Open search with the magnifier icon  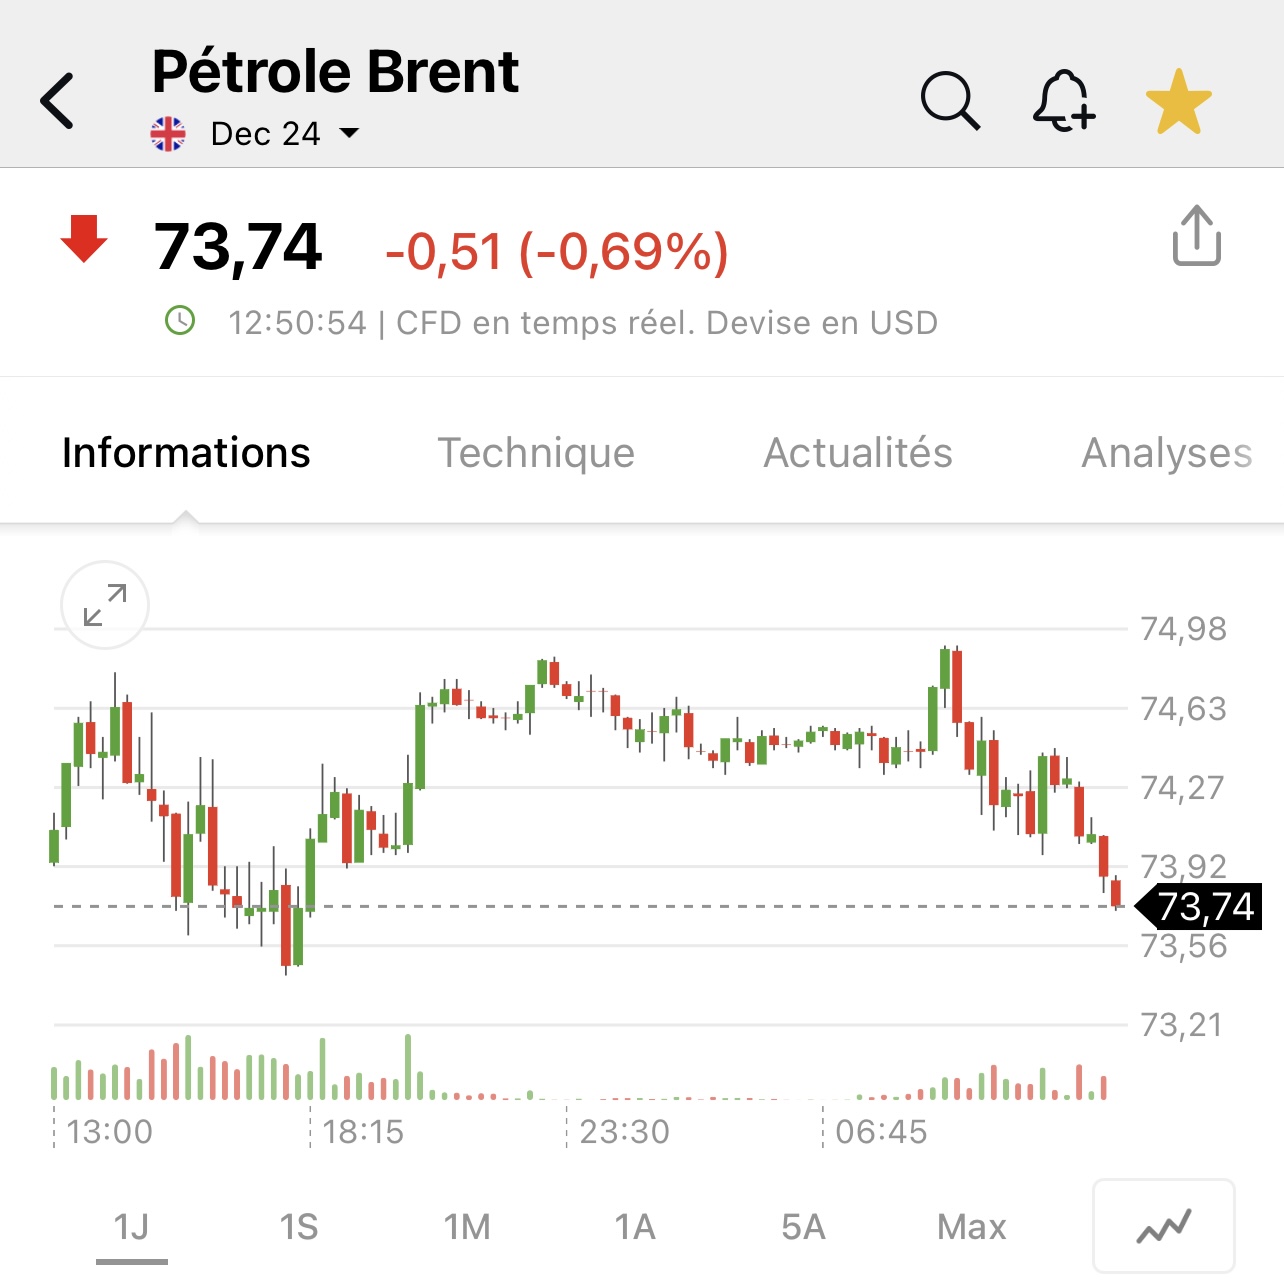click(x=950, y=100)
